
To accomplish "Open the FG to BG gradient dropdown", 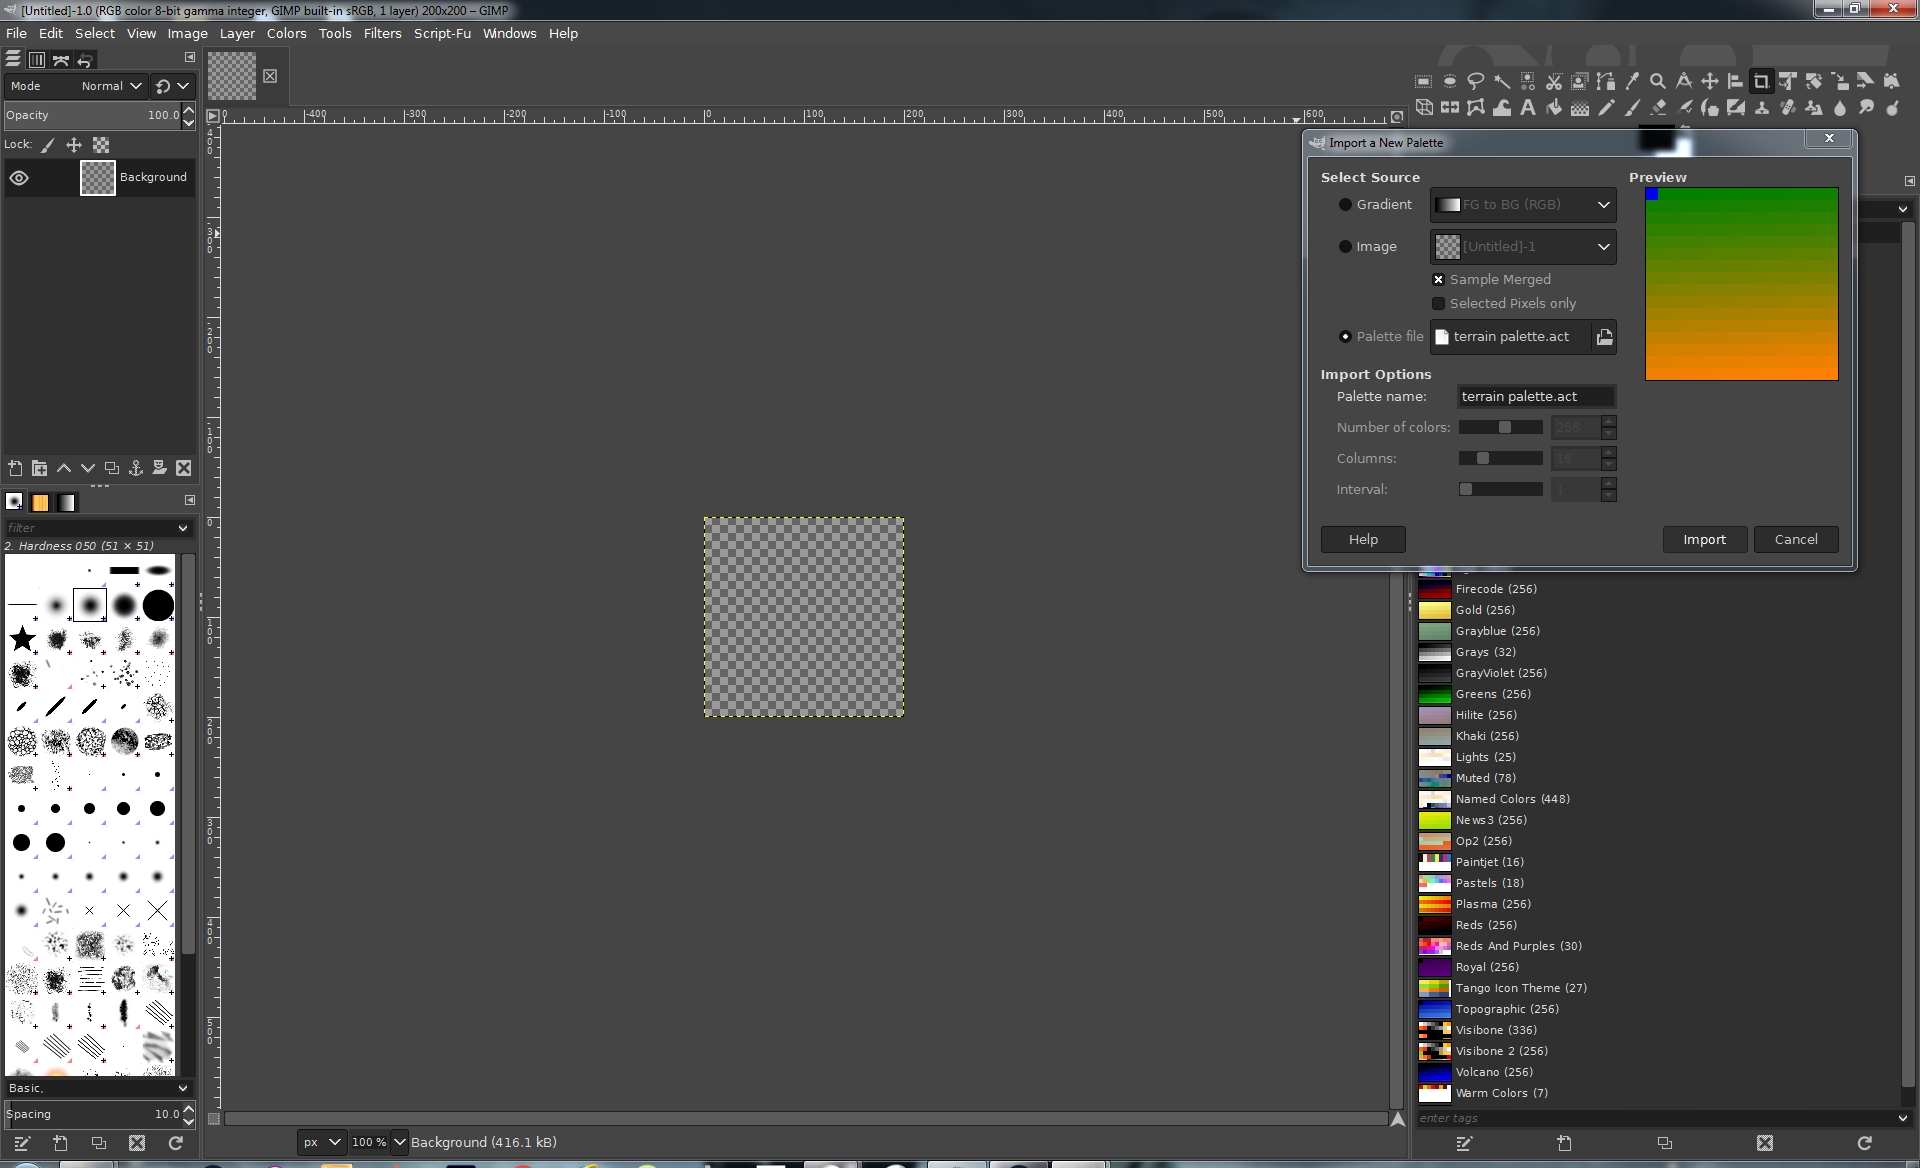I will [x=1522, y=205].
